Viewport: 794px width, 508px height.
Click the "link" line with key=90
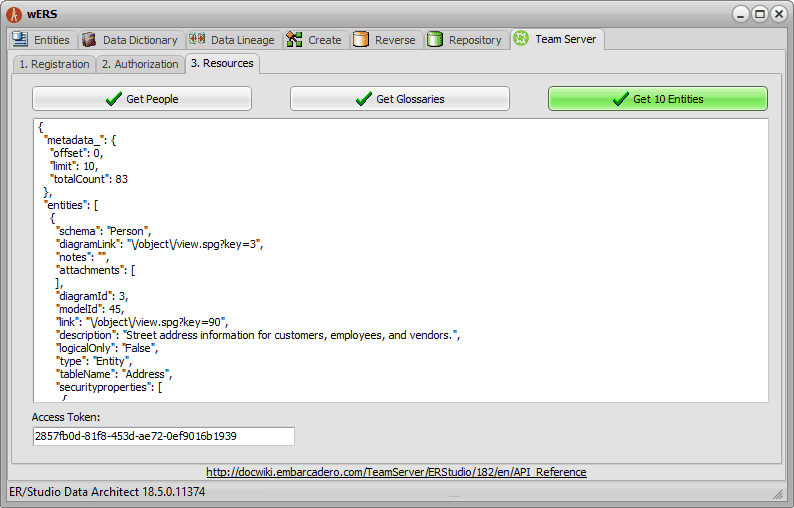tap(142, 322)
